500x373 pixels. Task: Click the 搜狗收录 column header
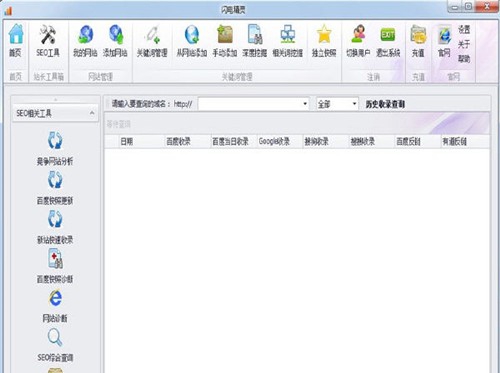(x=325, y=142)
